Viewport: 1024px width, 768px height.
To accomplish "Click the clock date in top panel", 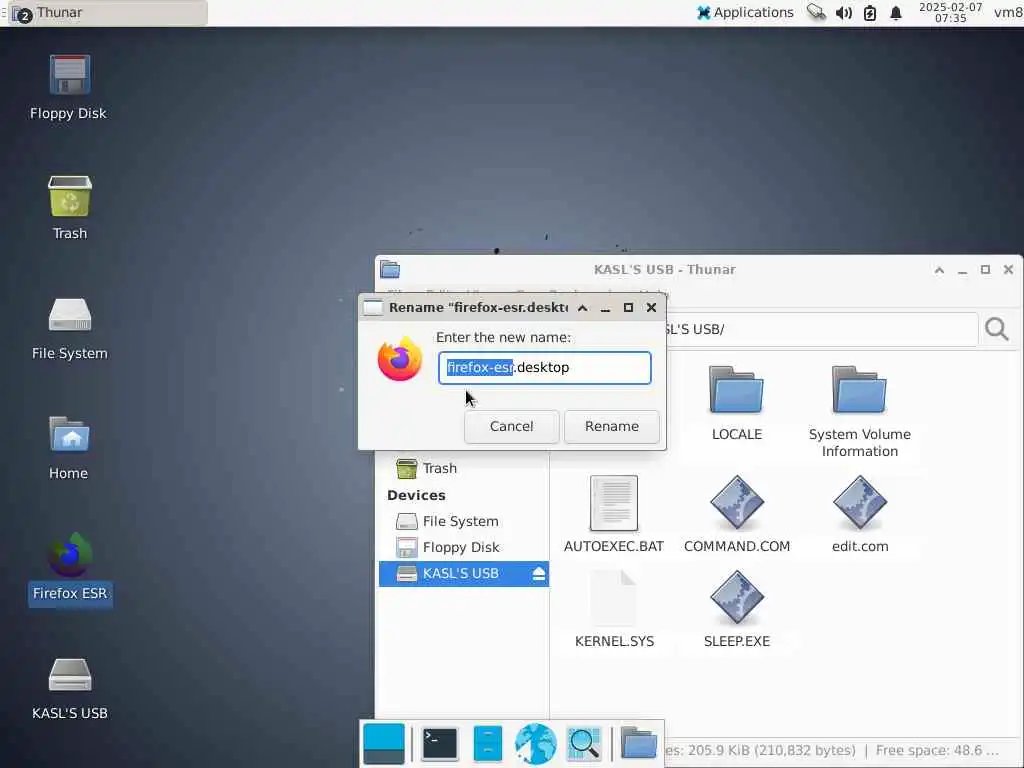I will pyautogui.click(x=950, y=12).
